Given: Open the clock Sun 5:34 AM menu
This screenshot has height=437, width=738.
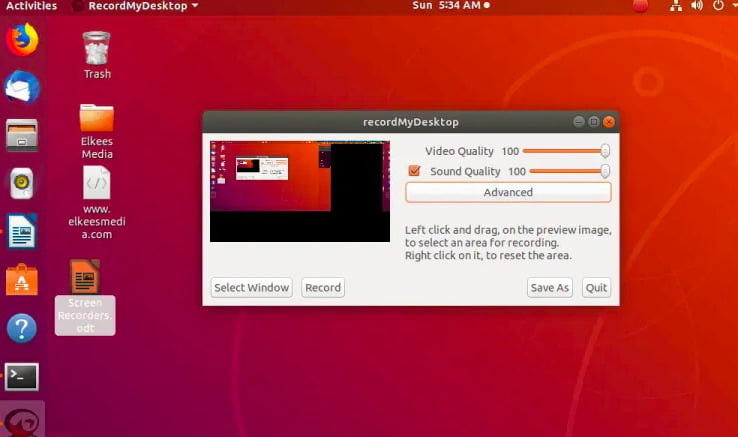Looking at the screenshot, I should (451, 6).
